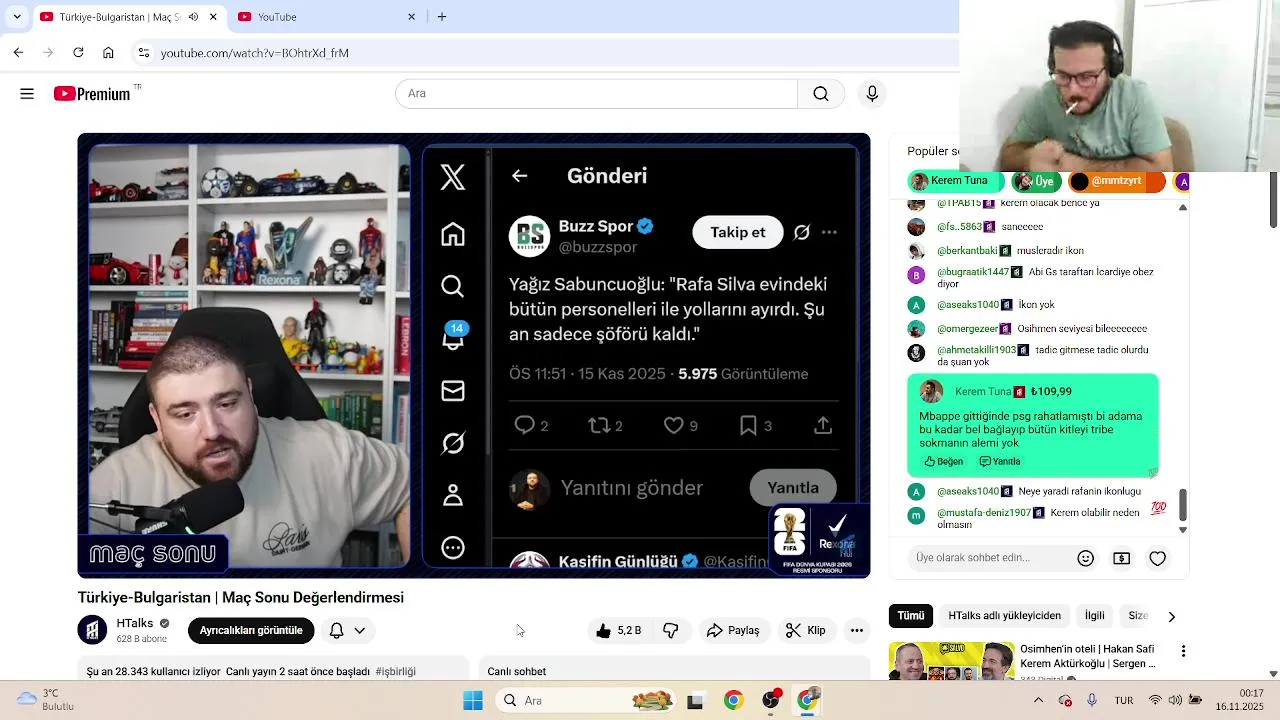Show hidden system tray icons
This screenshot has height=720, width=1280.
click(x=1038, y=700)
